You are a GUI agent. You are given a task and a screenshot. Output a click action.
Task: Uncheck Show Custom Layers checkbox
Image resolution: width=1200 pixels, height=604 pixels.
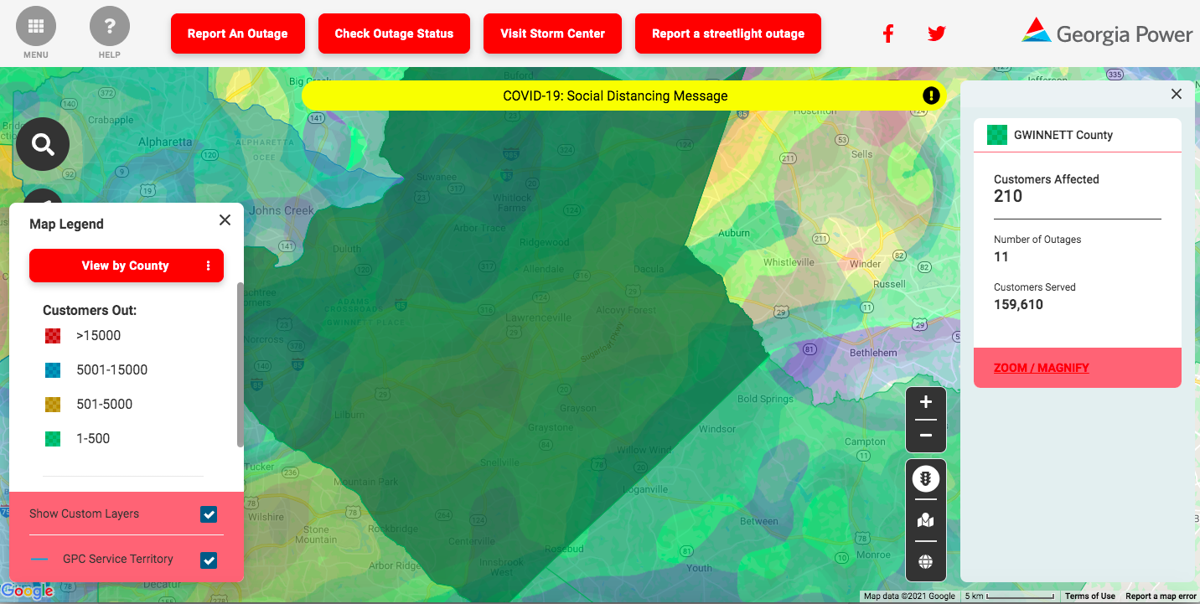click(209, 514)
